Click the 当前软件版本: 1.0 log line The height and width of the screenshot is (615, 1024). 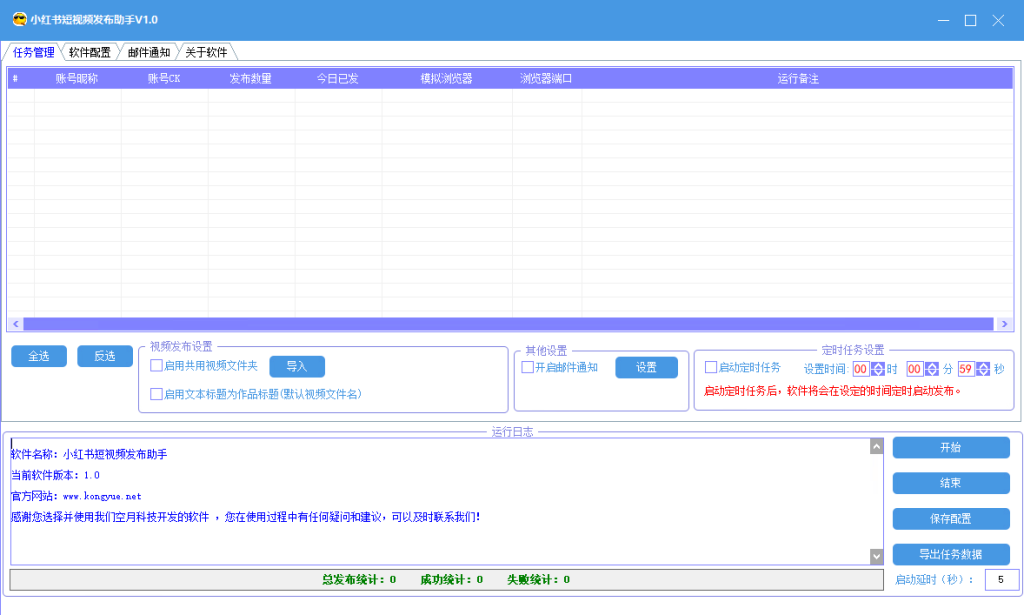pos(56,475)
